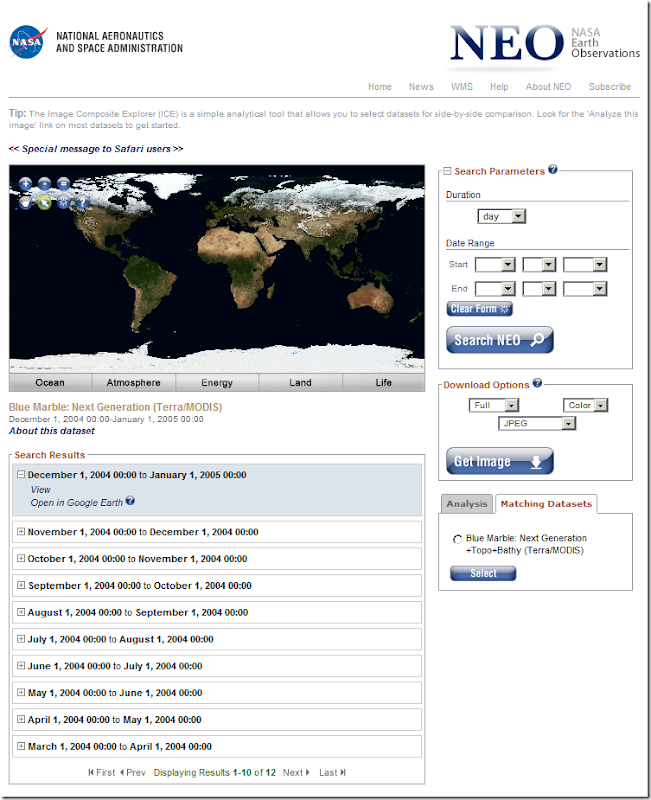This screenshot has height=800, width=651.
Task: Go to Home in top navigation
Action: (380, 87)
